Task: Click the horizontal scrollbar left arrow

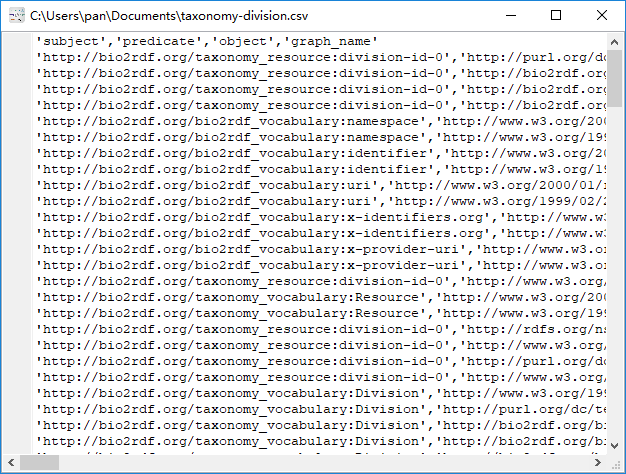Action: tap(10, 464)
